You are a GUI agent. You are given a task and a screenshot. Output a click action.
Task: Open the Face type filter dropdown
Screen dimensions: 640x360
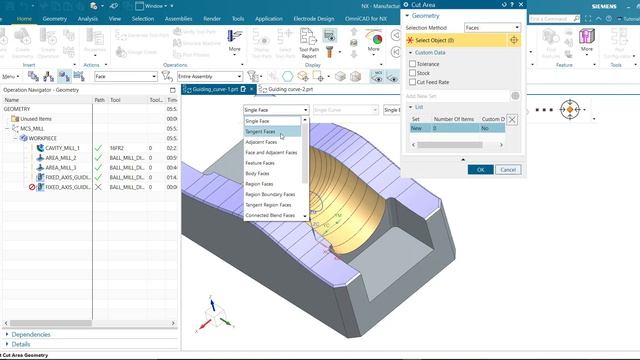pyautogui.click(x=126, y=76)
